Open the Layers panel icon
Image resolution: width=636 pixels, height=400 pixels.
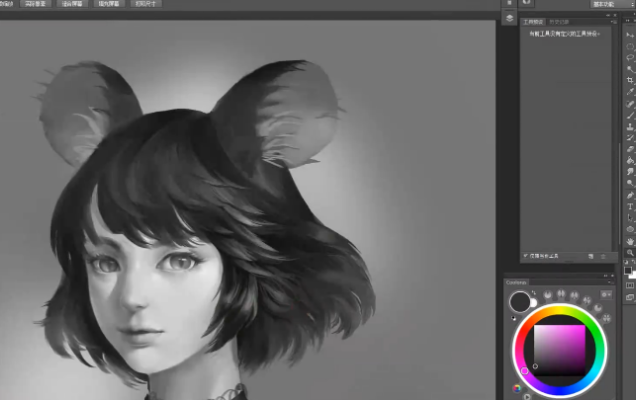click(x=509, y=18)
